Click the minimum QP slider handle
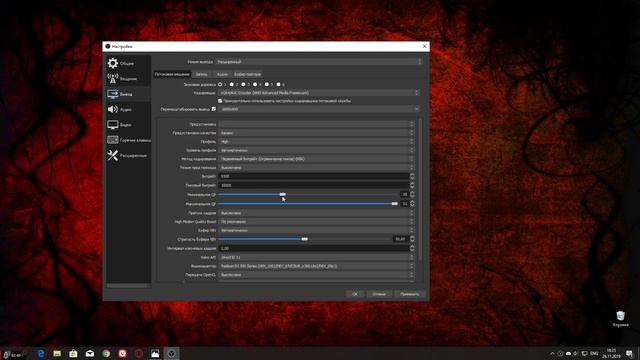Viewport: 640px width, 360px height. pos(282,194)
